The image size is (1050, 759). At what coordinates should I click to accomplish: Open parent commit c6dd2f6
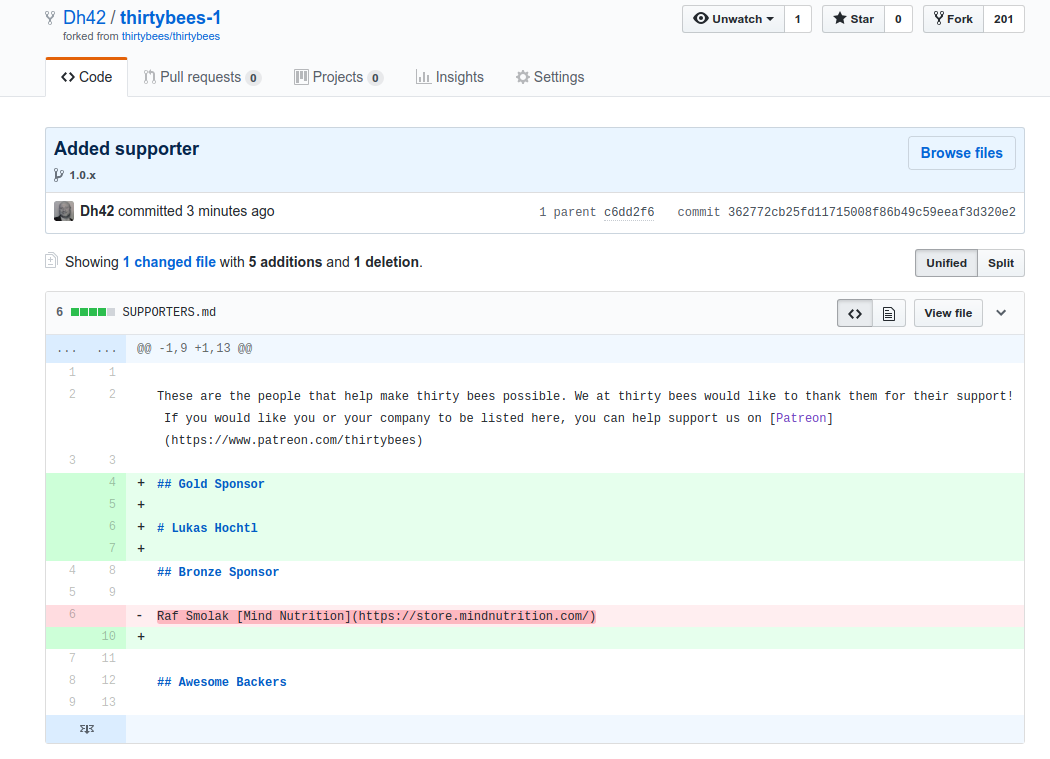(629, 212)
